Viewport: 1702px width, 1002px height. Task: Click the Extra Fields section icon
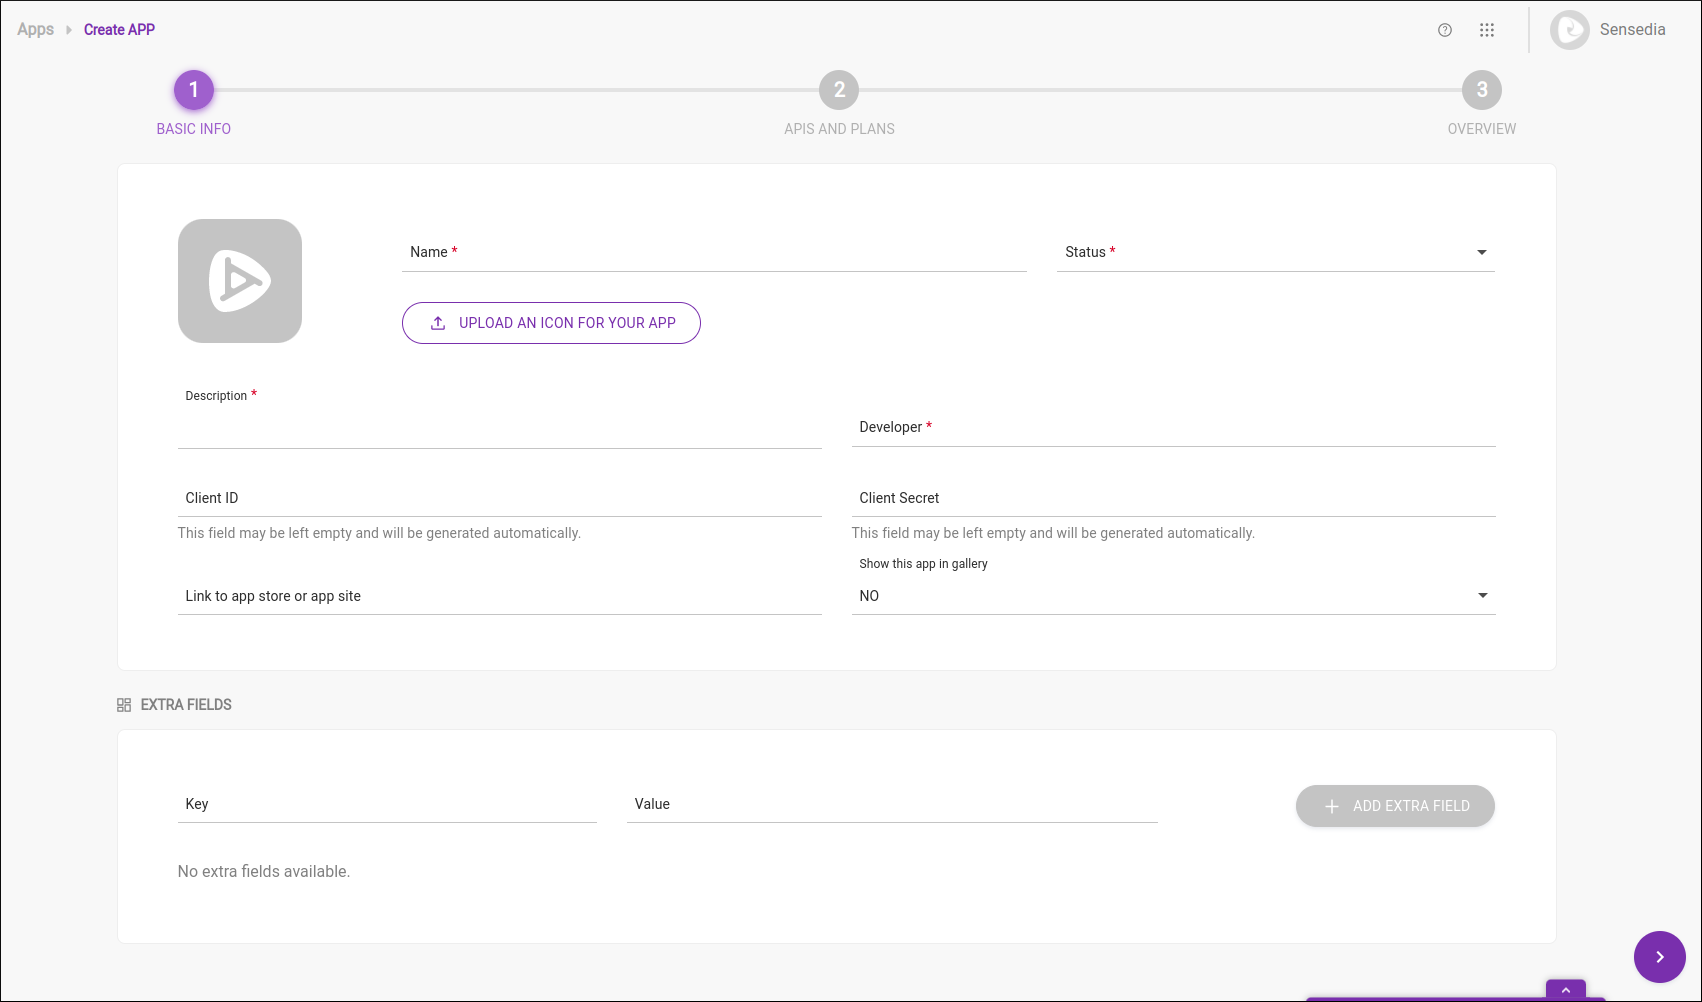click(x=123, y=704)
